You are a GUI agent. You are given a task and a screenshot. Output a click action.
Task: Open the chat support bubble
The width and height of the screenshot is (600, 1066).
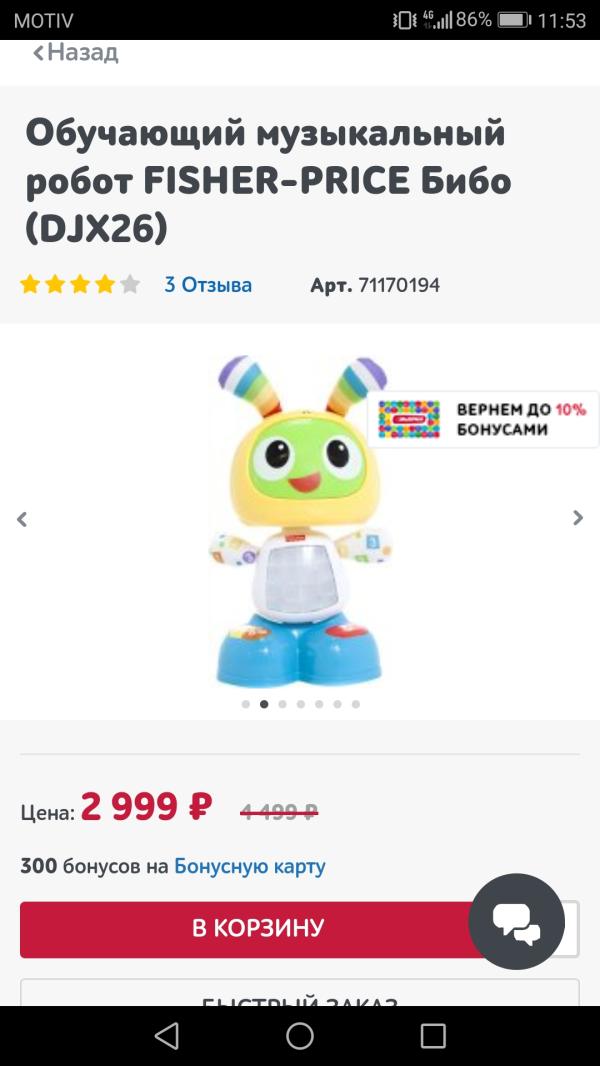coord(517,922)
